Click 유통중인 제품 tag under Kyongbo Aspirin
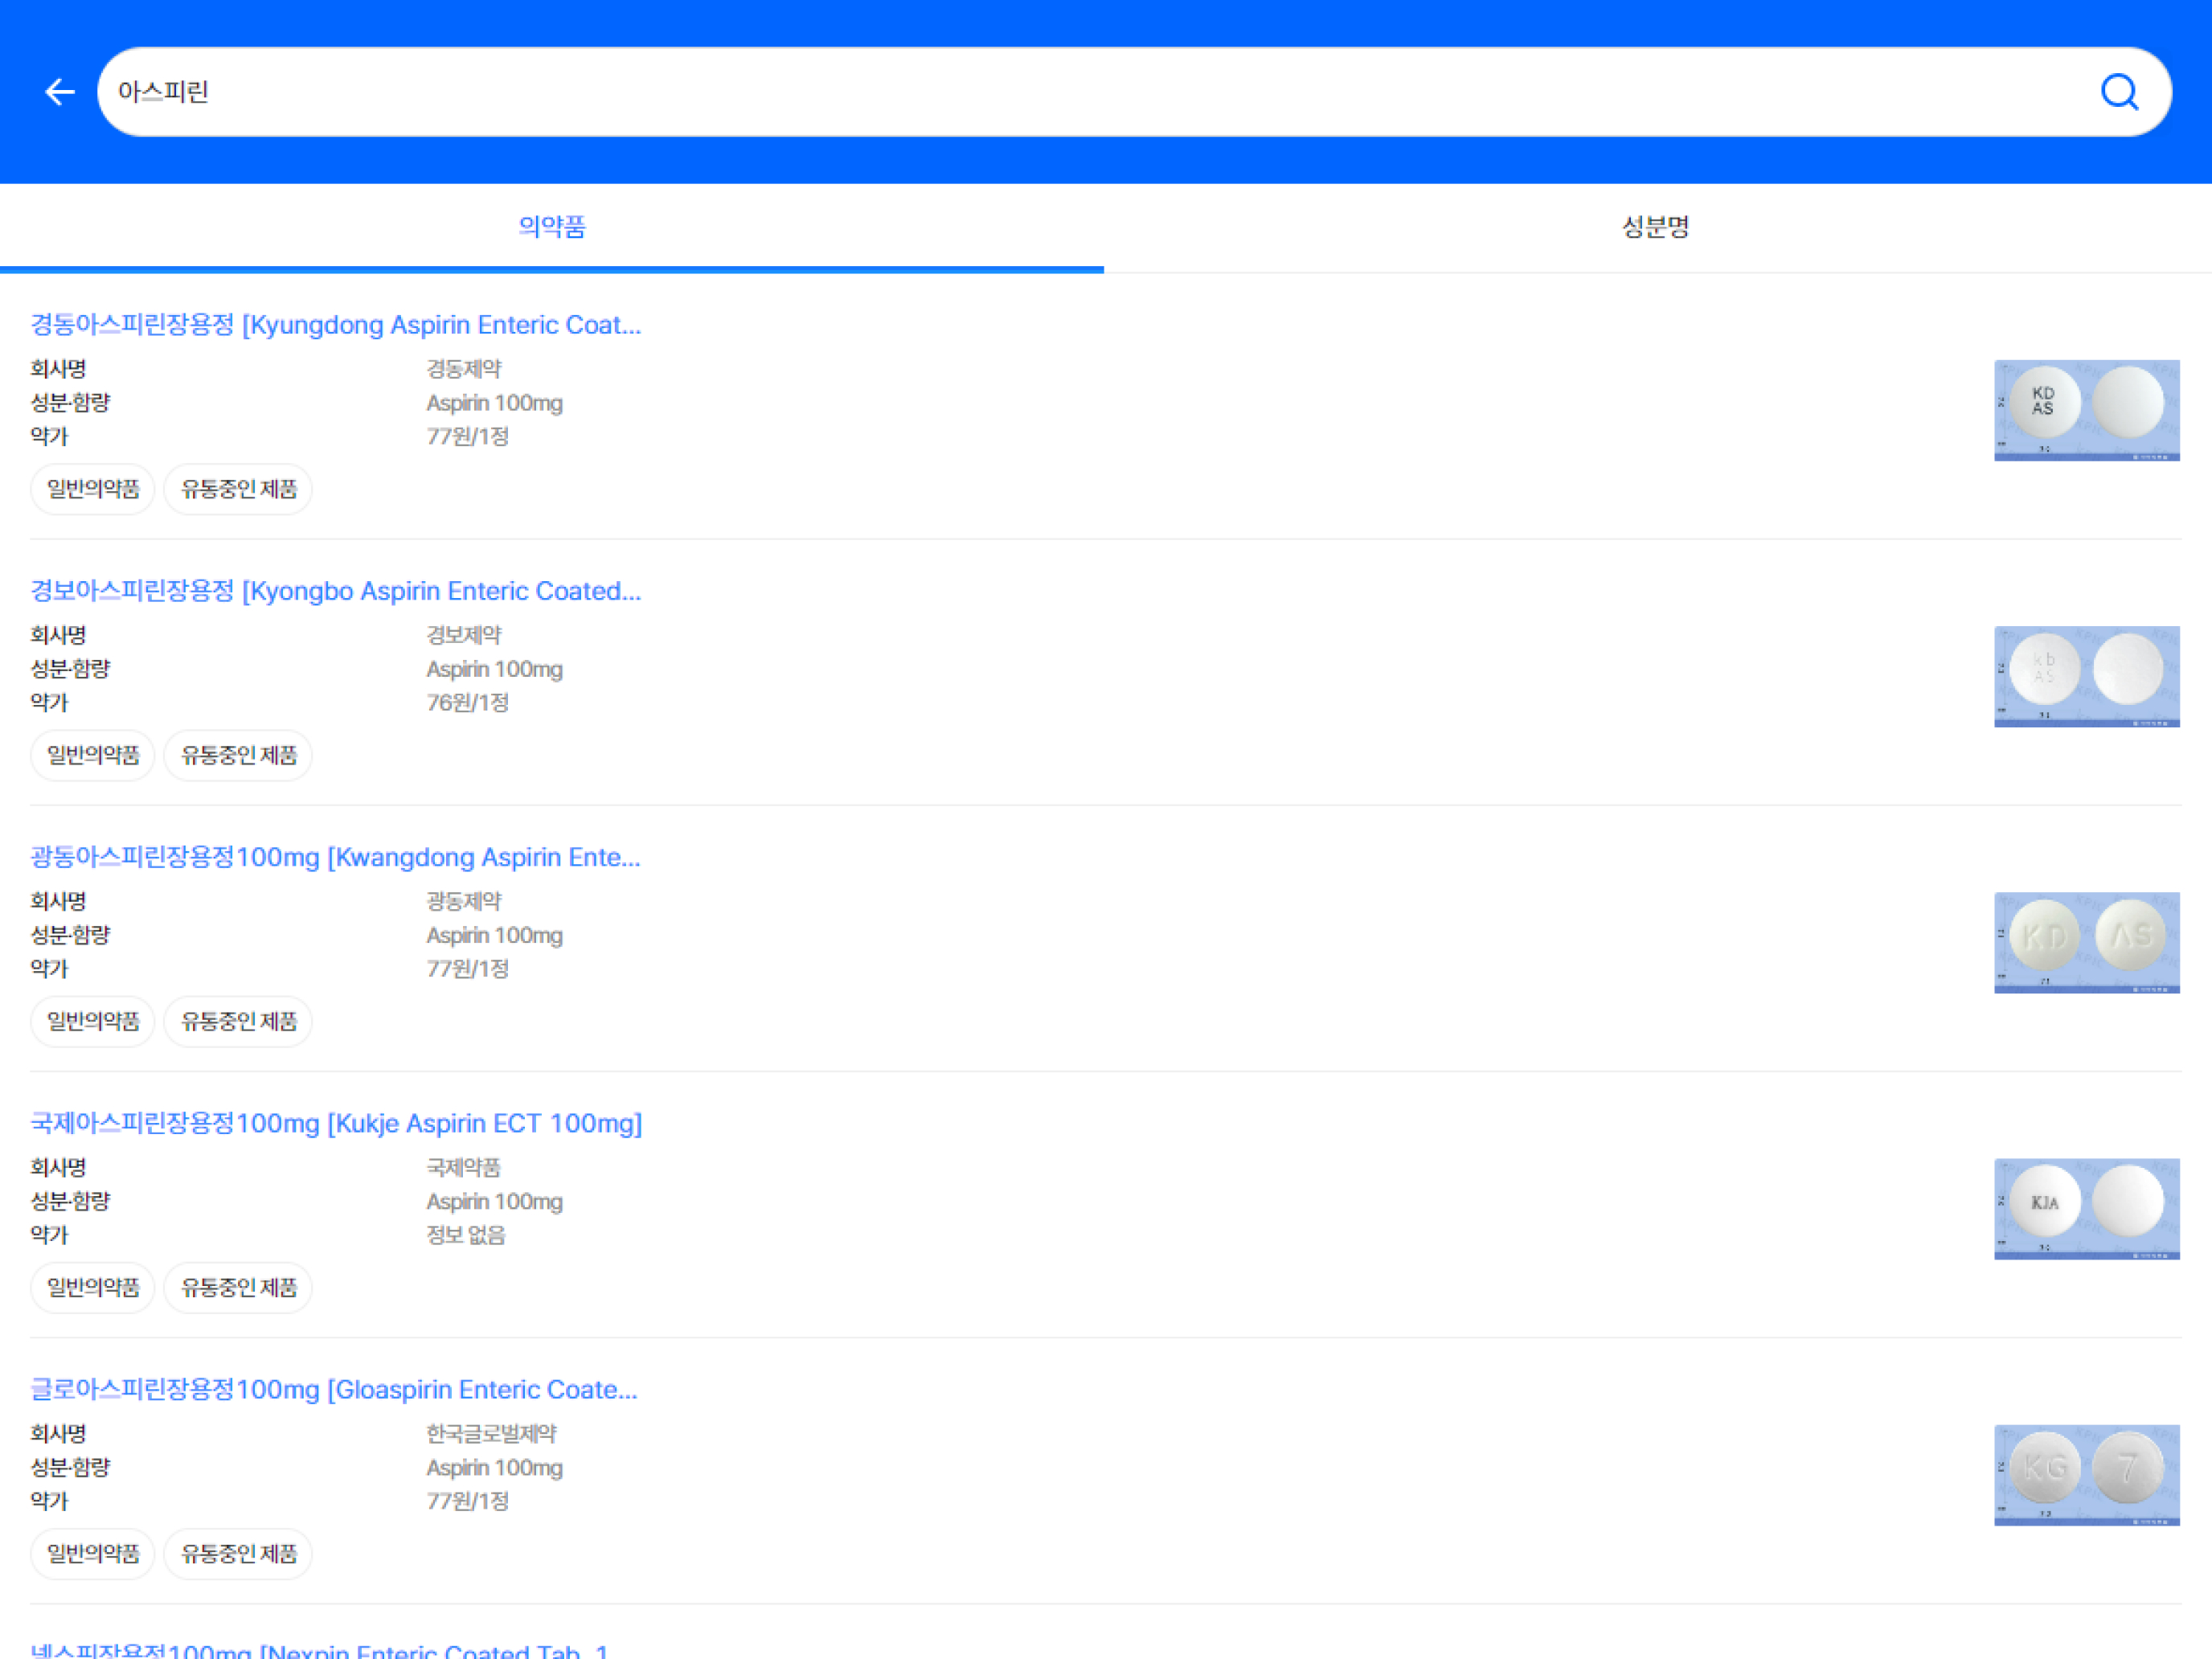2212x1659 pixels. (x=238, y=755)
